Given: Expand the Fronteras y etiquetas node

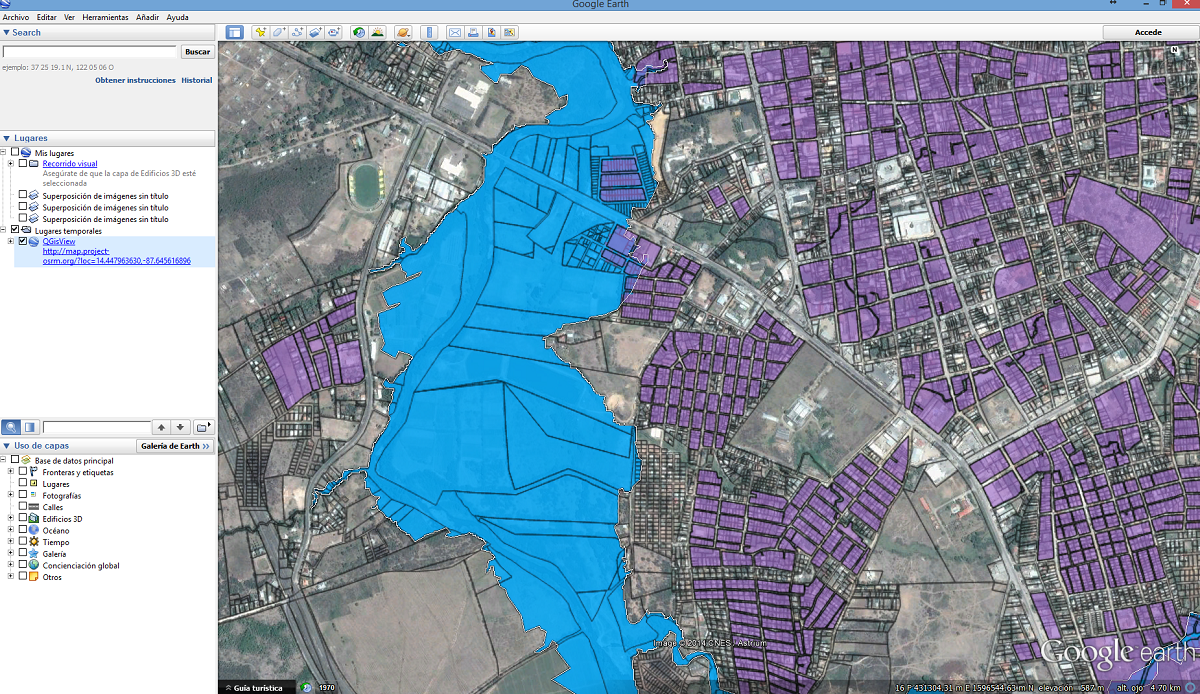Looking at the screenshot, I should (x=11, y=472).
